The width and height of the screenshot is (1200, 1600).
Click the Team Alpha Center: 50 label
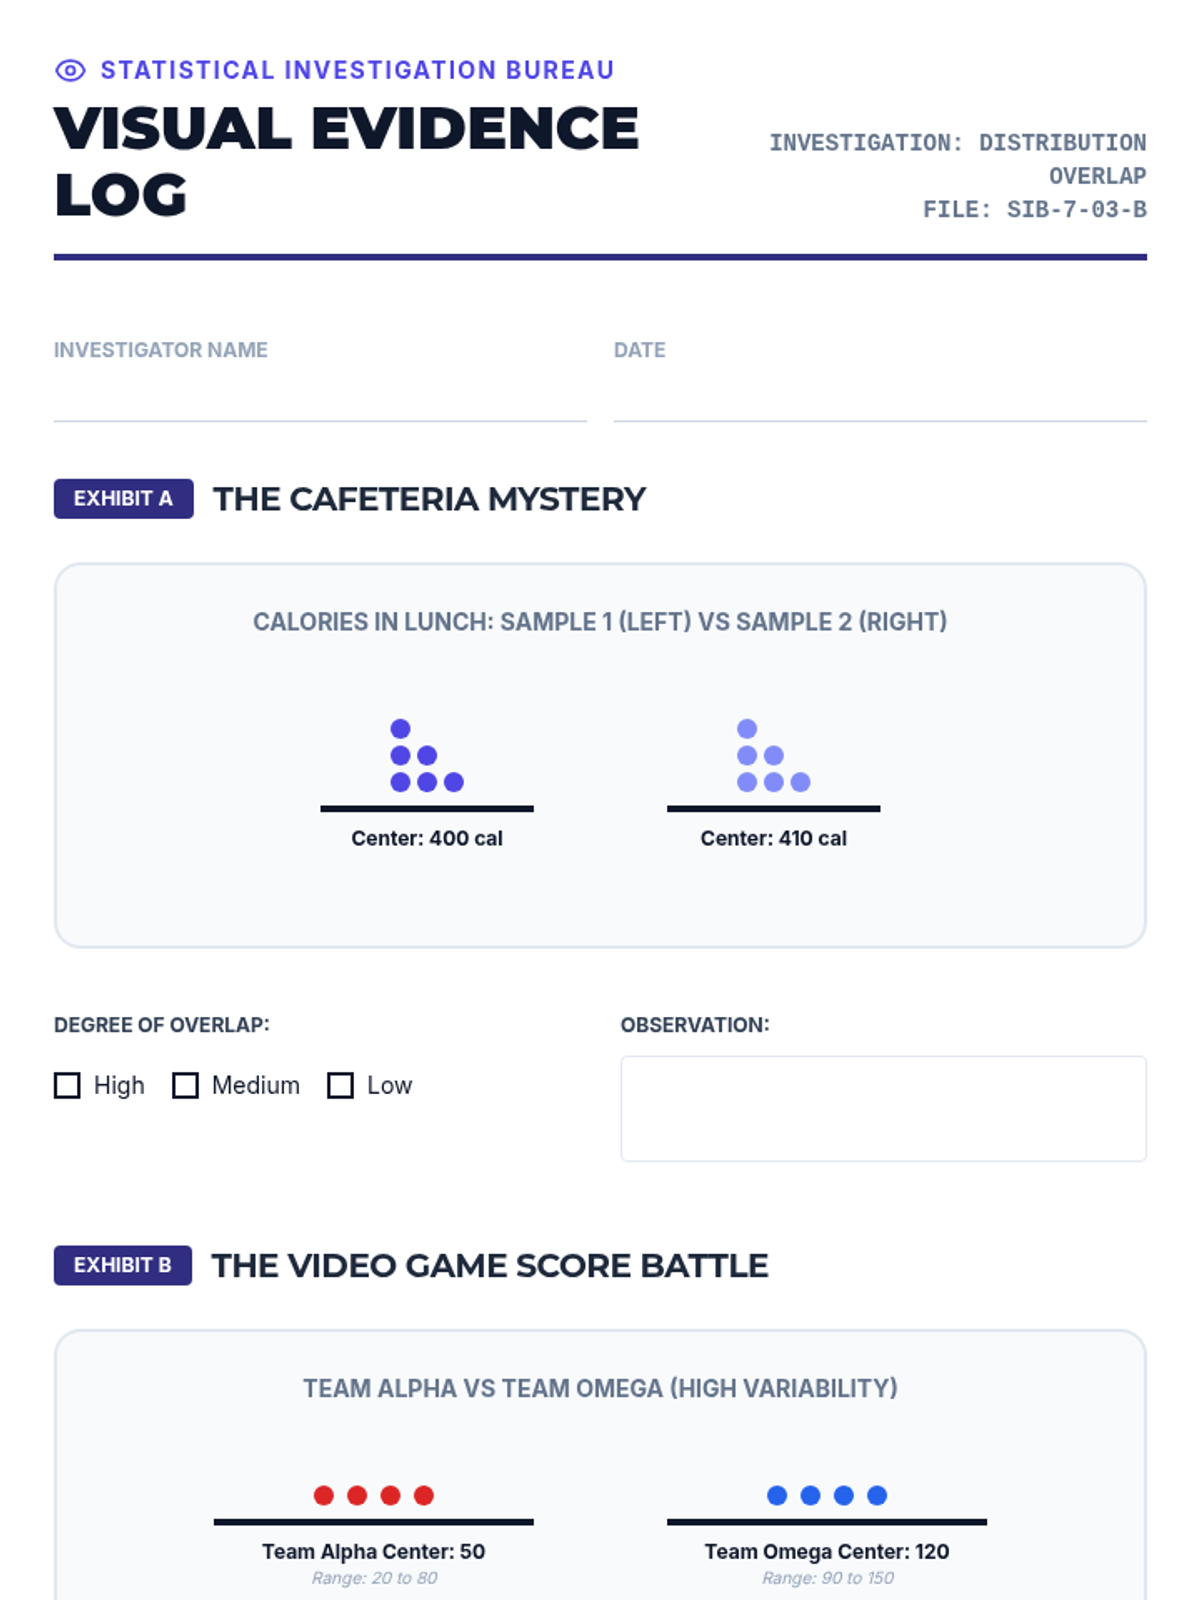coord(373,1551)
